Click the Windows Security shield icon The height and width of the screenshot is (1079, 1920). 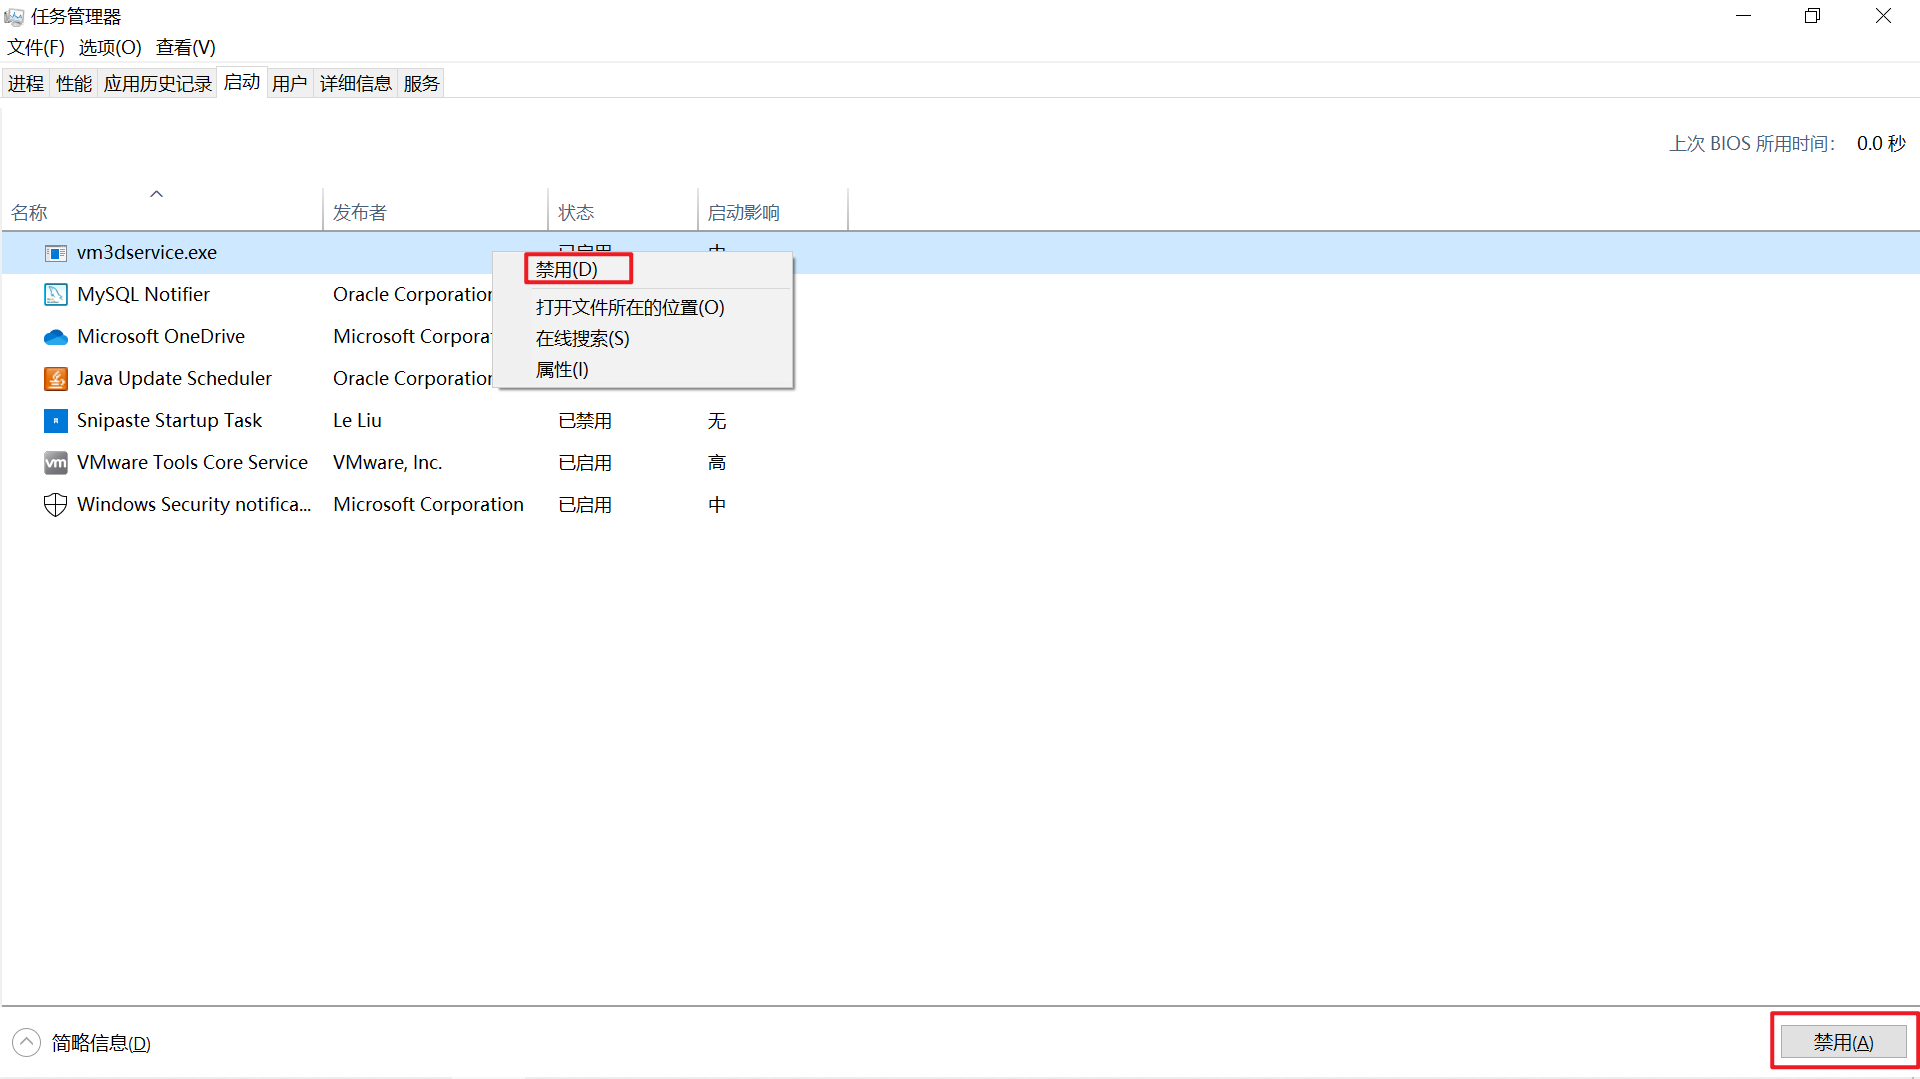coord(56,505)
